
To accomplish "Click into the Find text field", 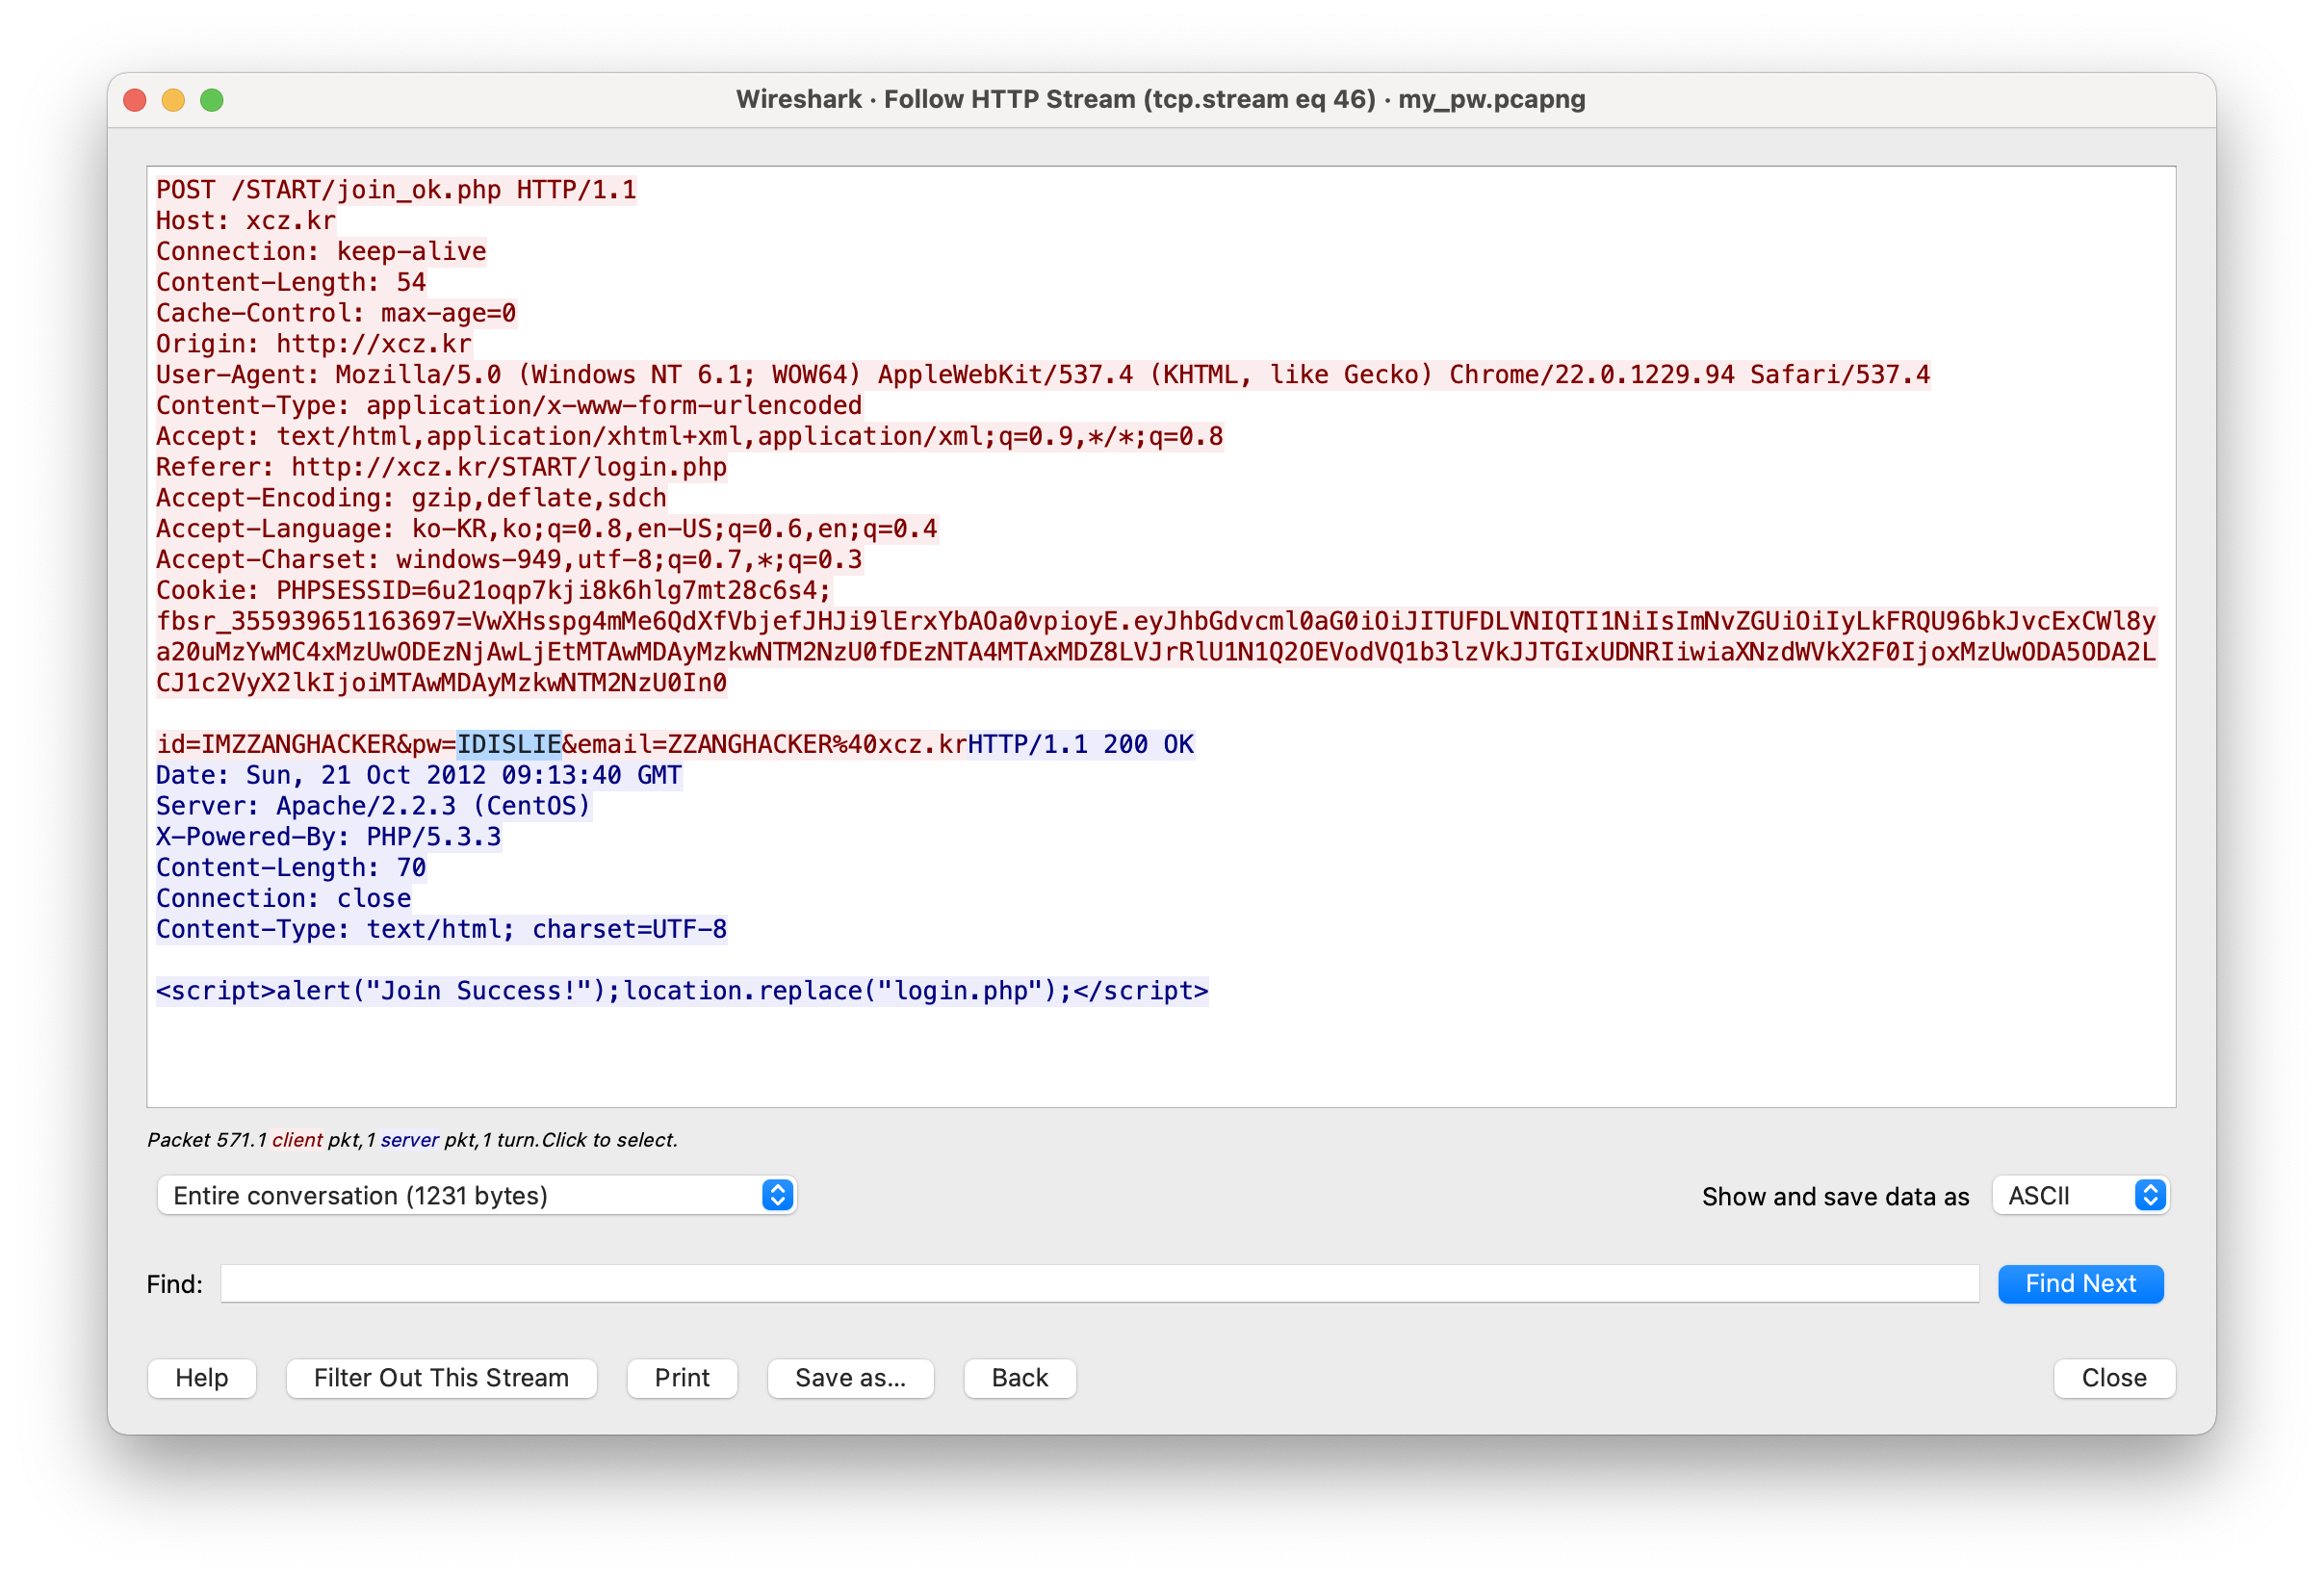I will click(1098, 1283).
